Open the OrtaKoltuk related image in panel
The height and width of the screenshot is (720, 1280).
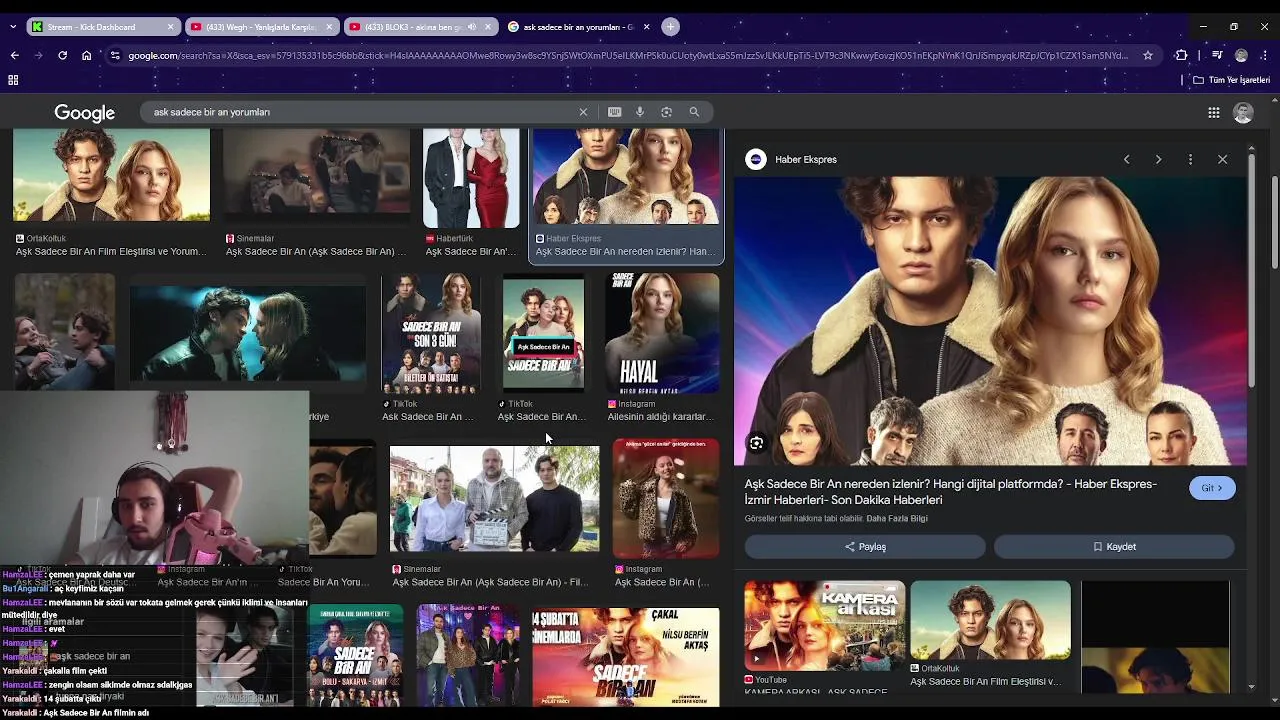point(990,621)
